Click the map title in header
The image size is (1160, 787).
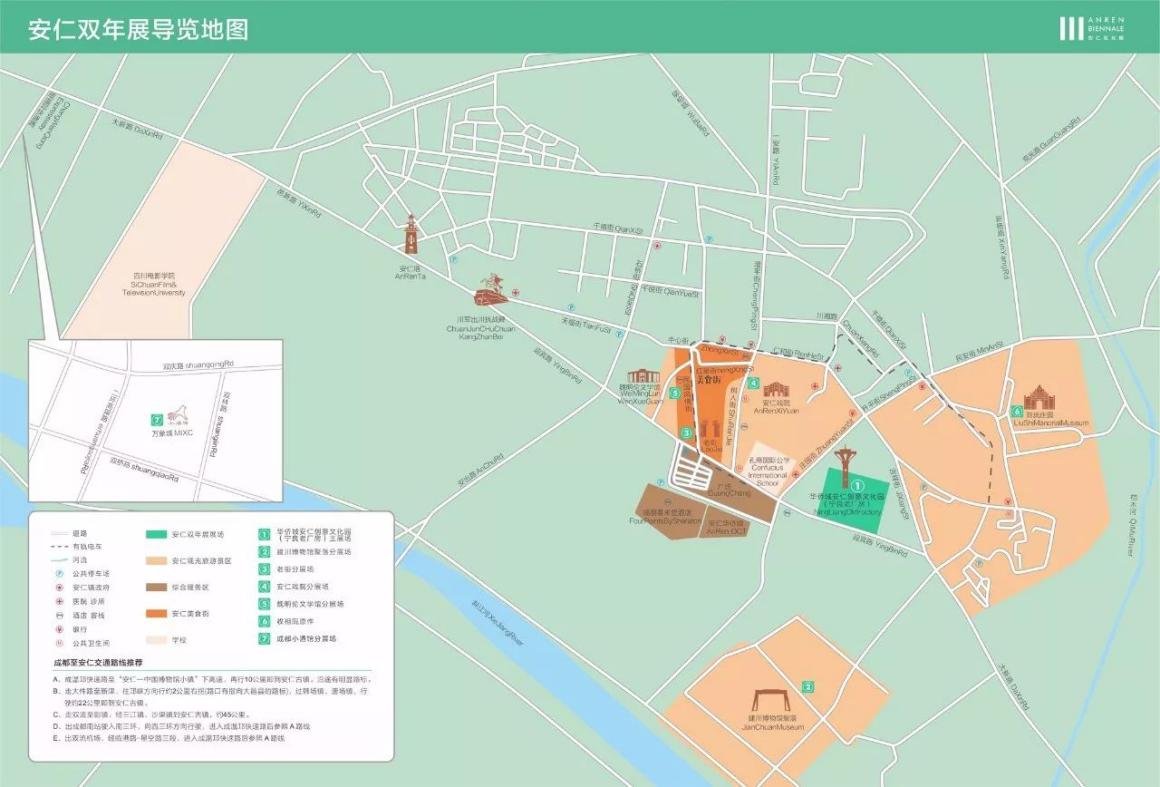[138, 27]
